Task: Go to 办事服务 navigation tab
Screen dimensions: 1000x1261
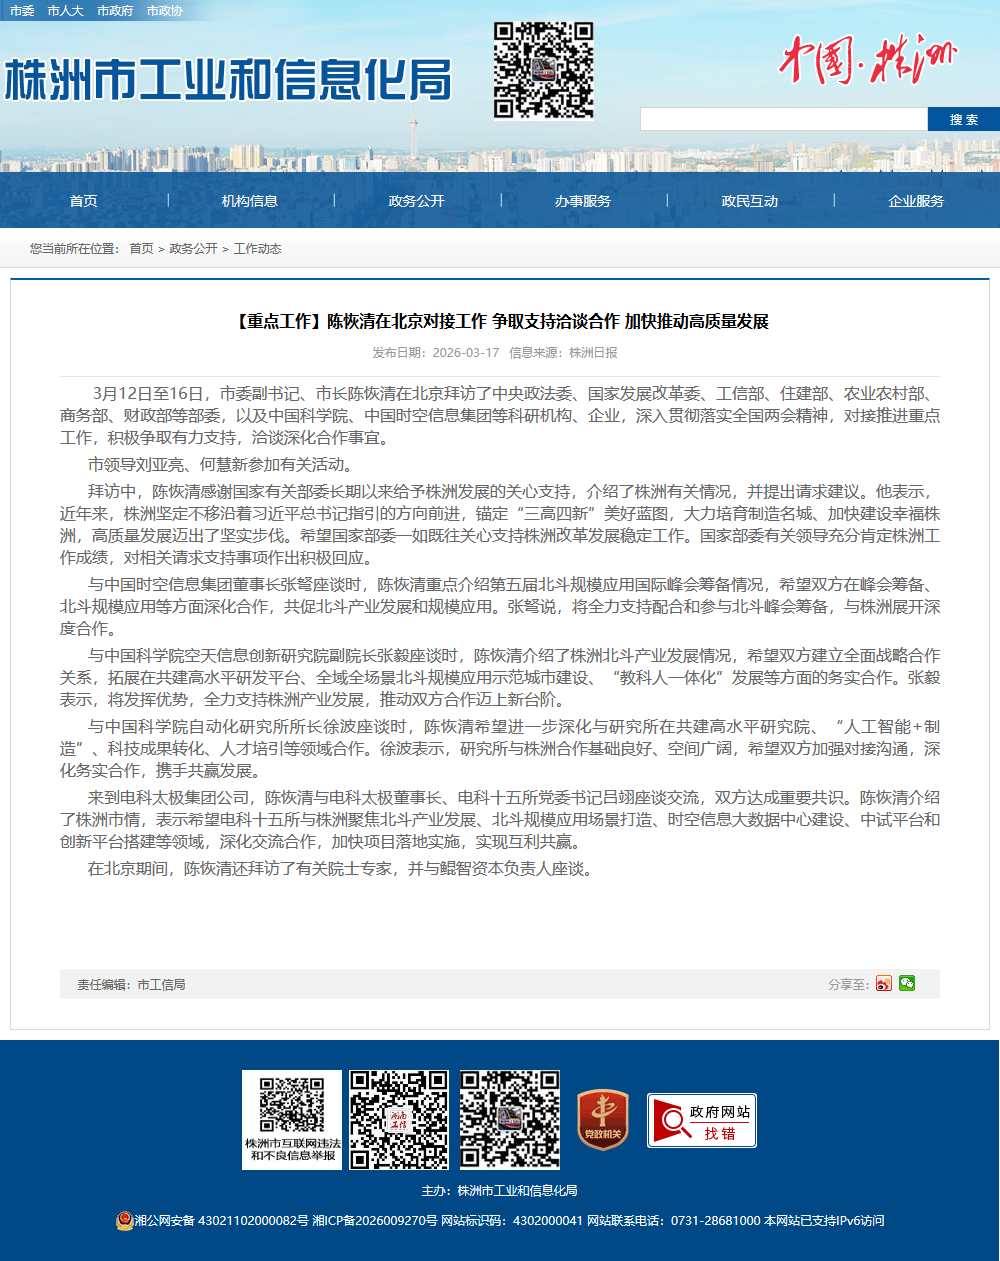Action: 583,201
